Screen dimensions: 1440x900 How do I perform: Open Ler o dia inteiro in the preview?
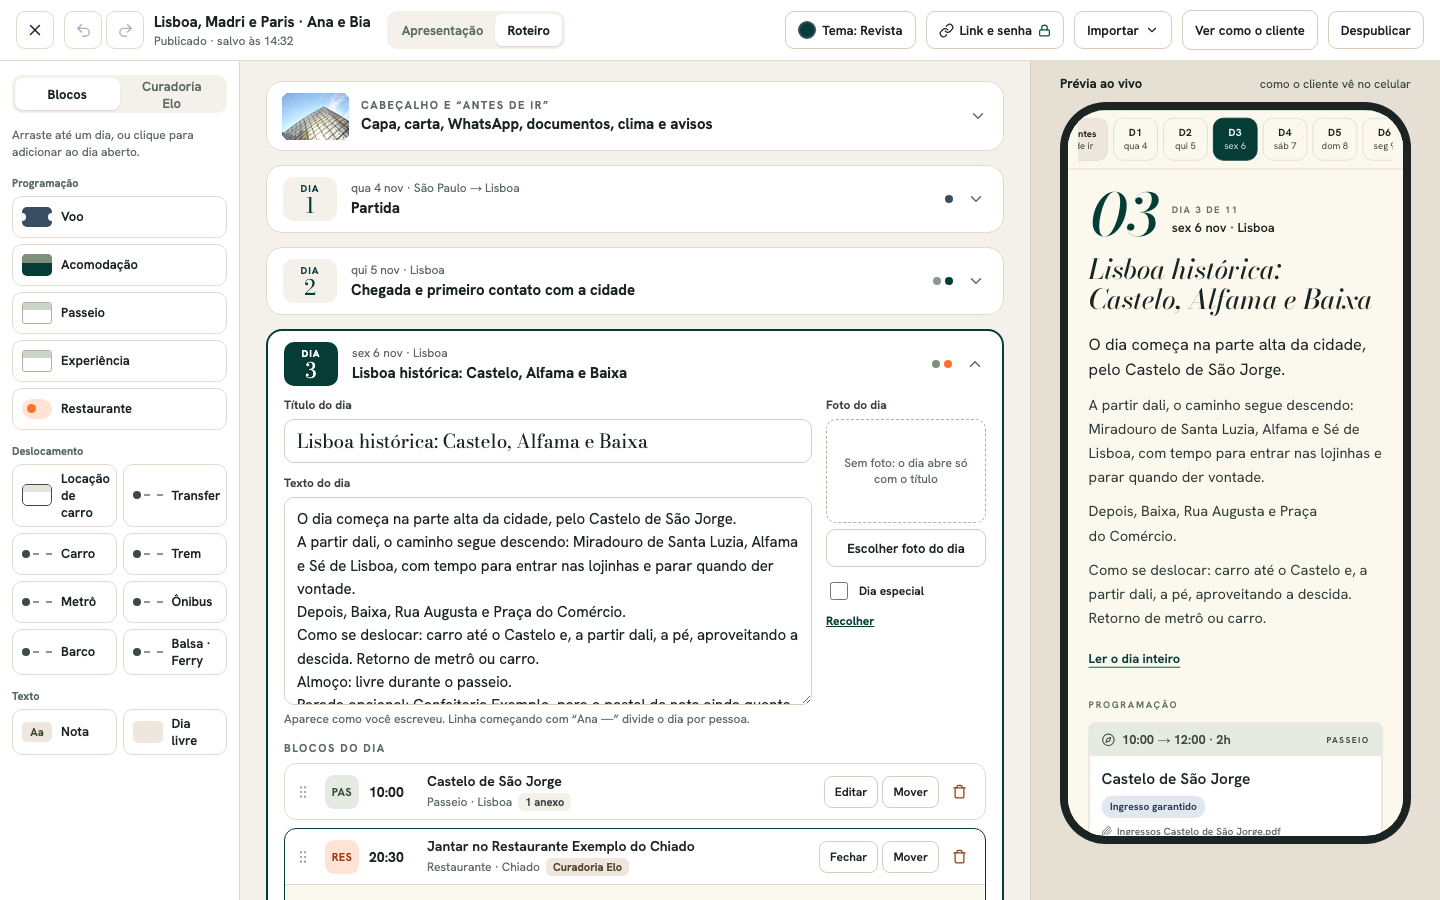point(1134,659)
